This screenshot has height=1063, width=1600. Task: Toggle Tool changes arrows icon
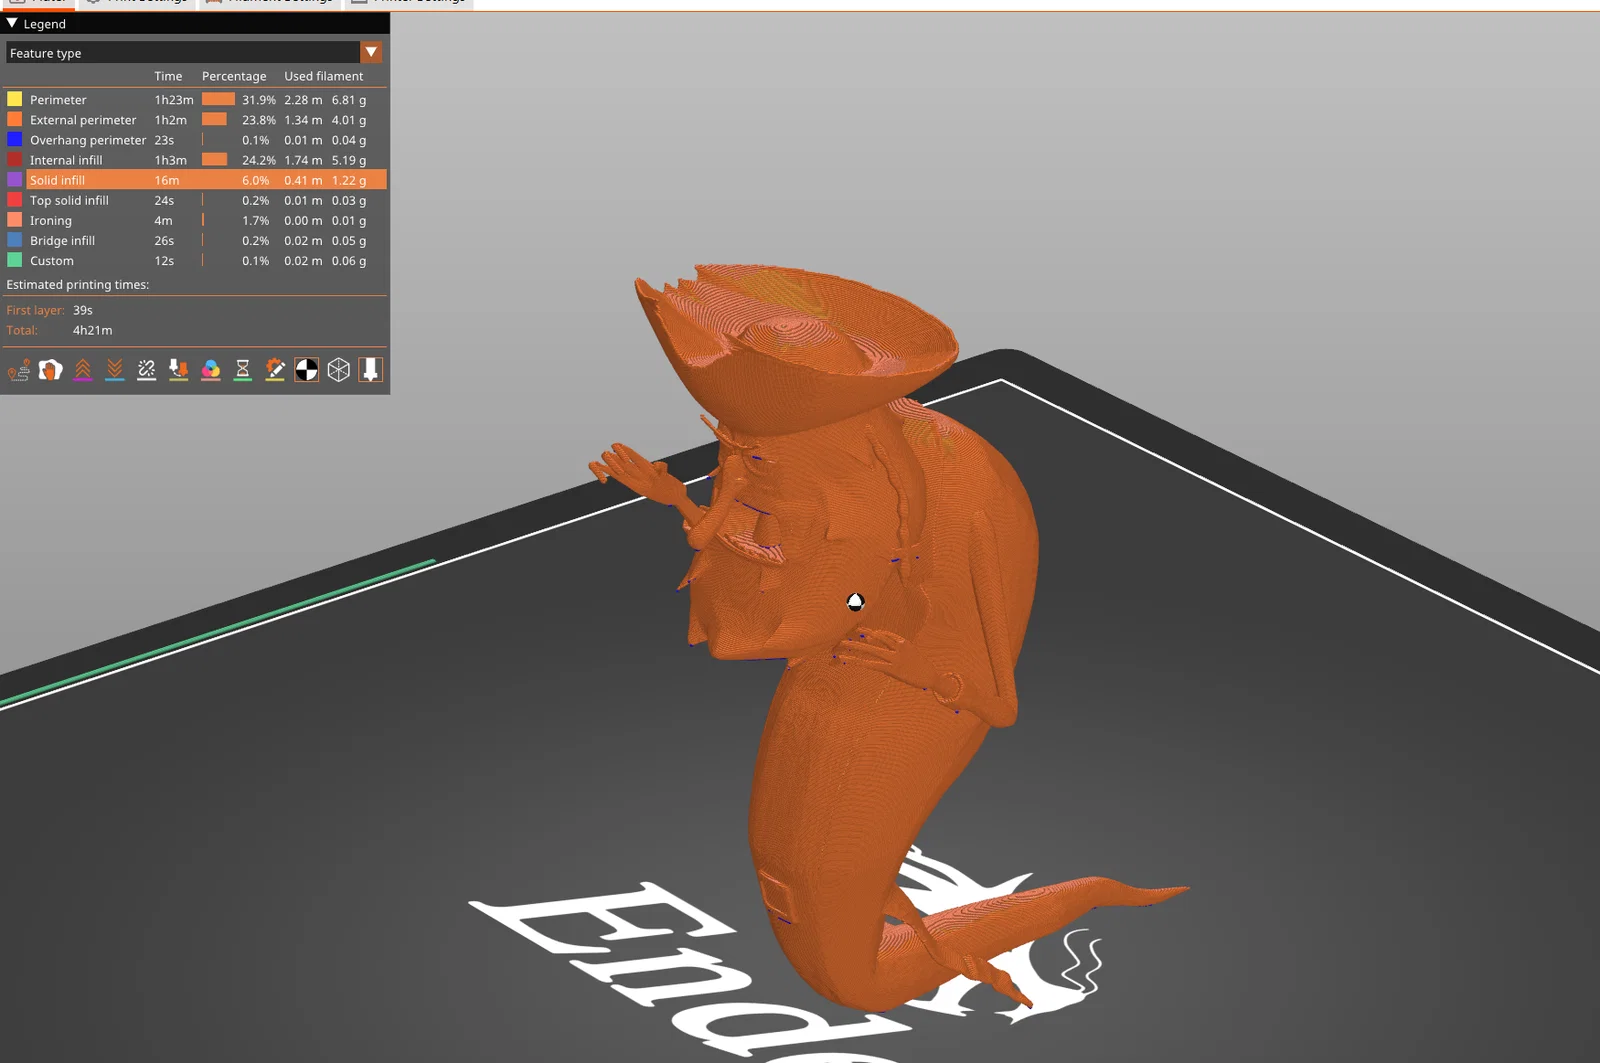179,370
